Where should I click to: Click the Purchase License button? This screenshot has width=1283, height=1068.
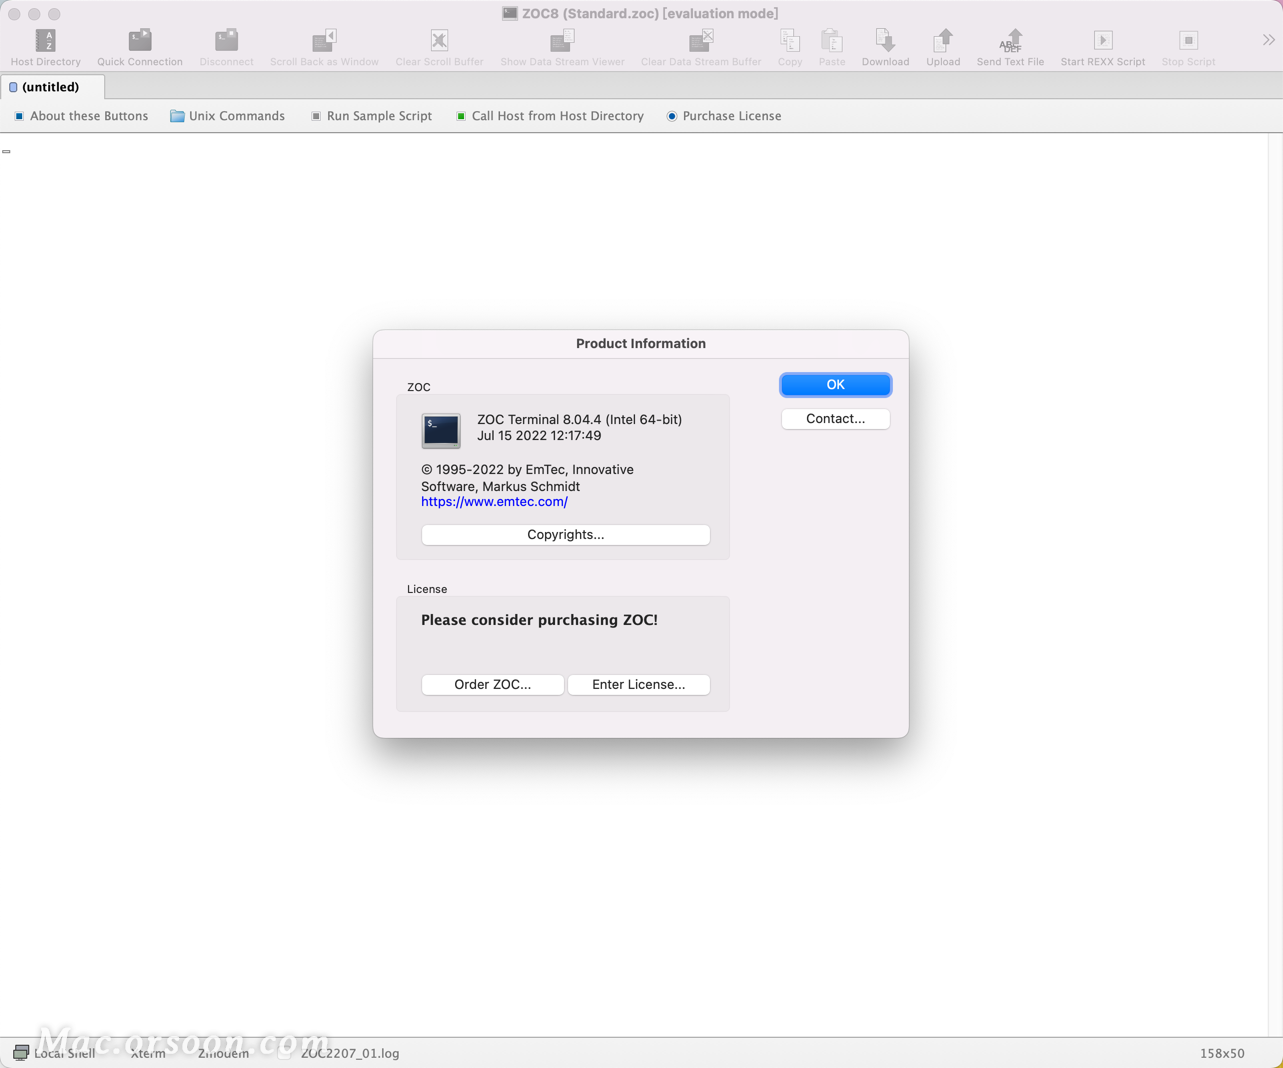[x=724, y=116]
